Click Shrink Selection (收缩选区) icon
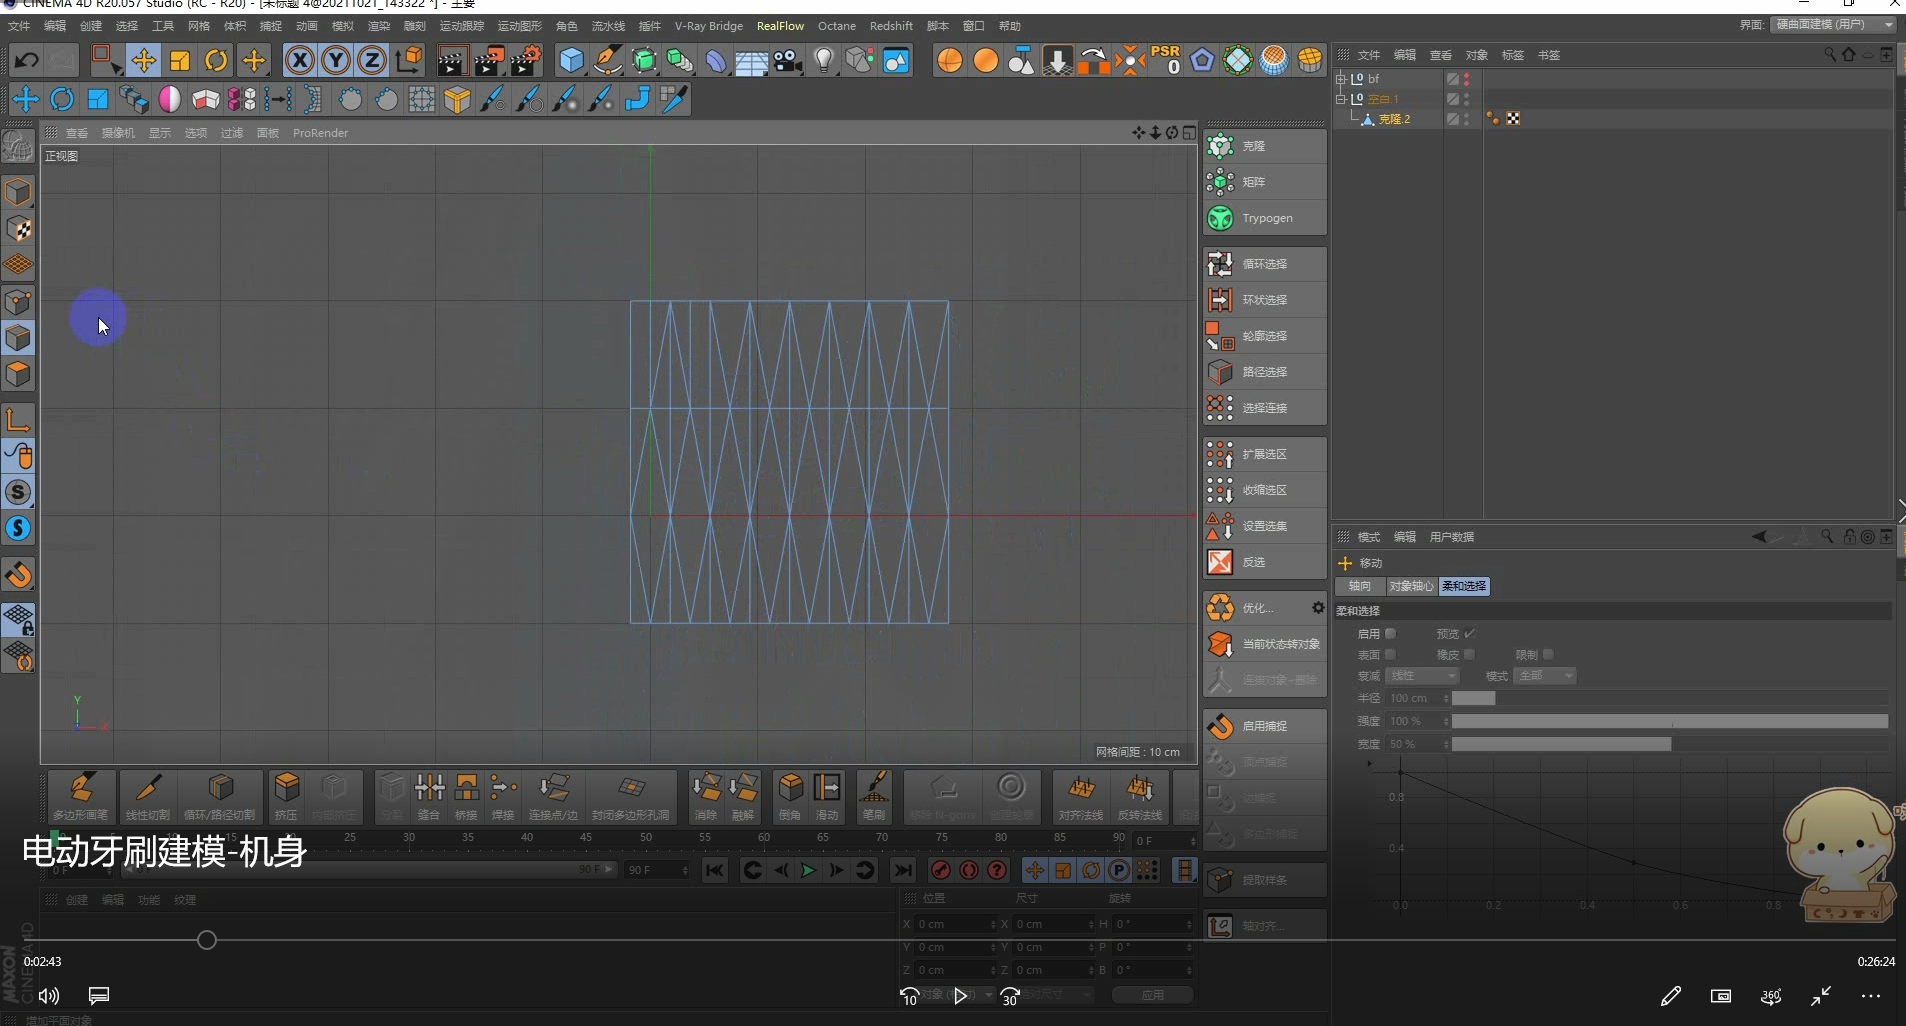The height and width of the screenshot is (1026, 1906). (1220, 490)
